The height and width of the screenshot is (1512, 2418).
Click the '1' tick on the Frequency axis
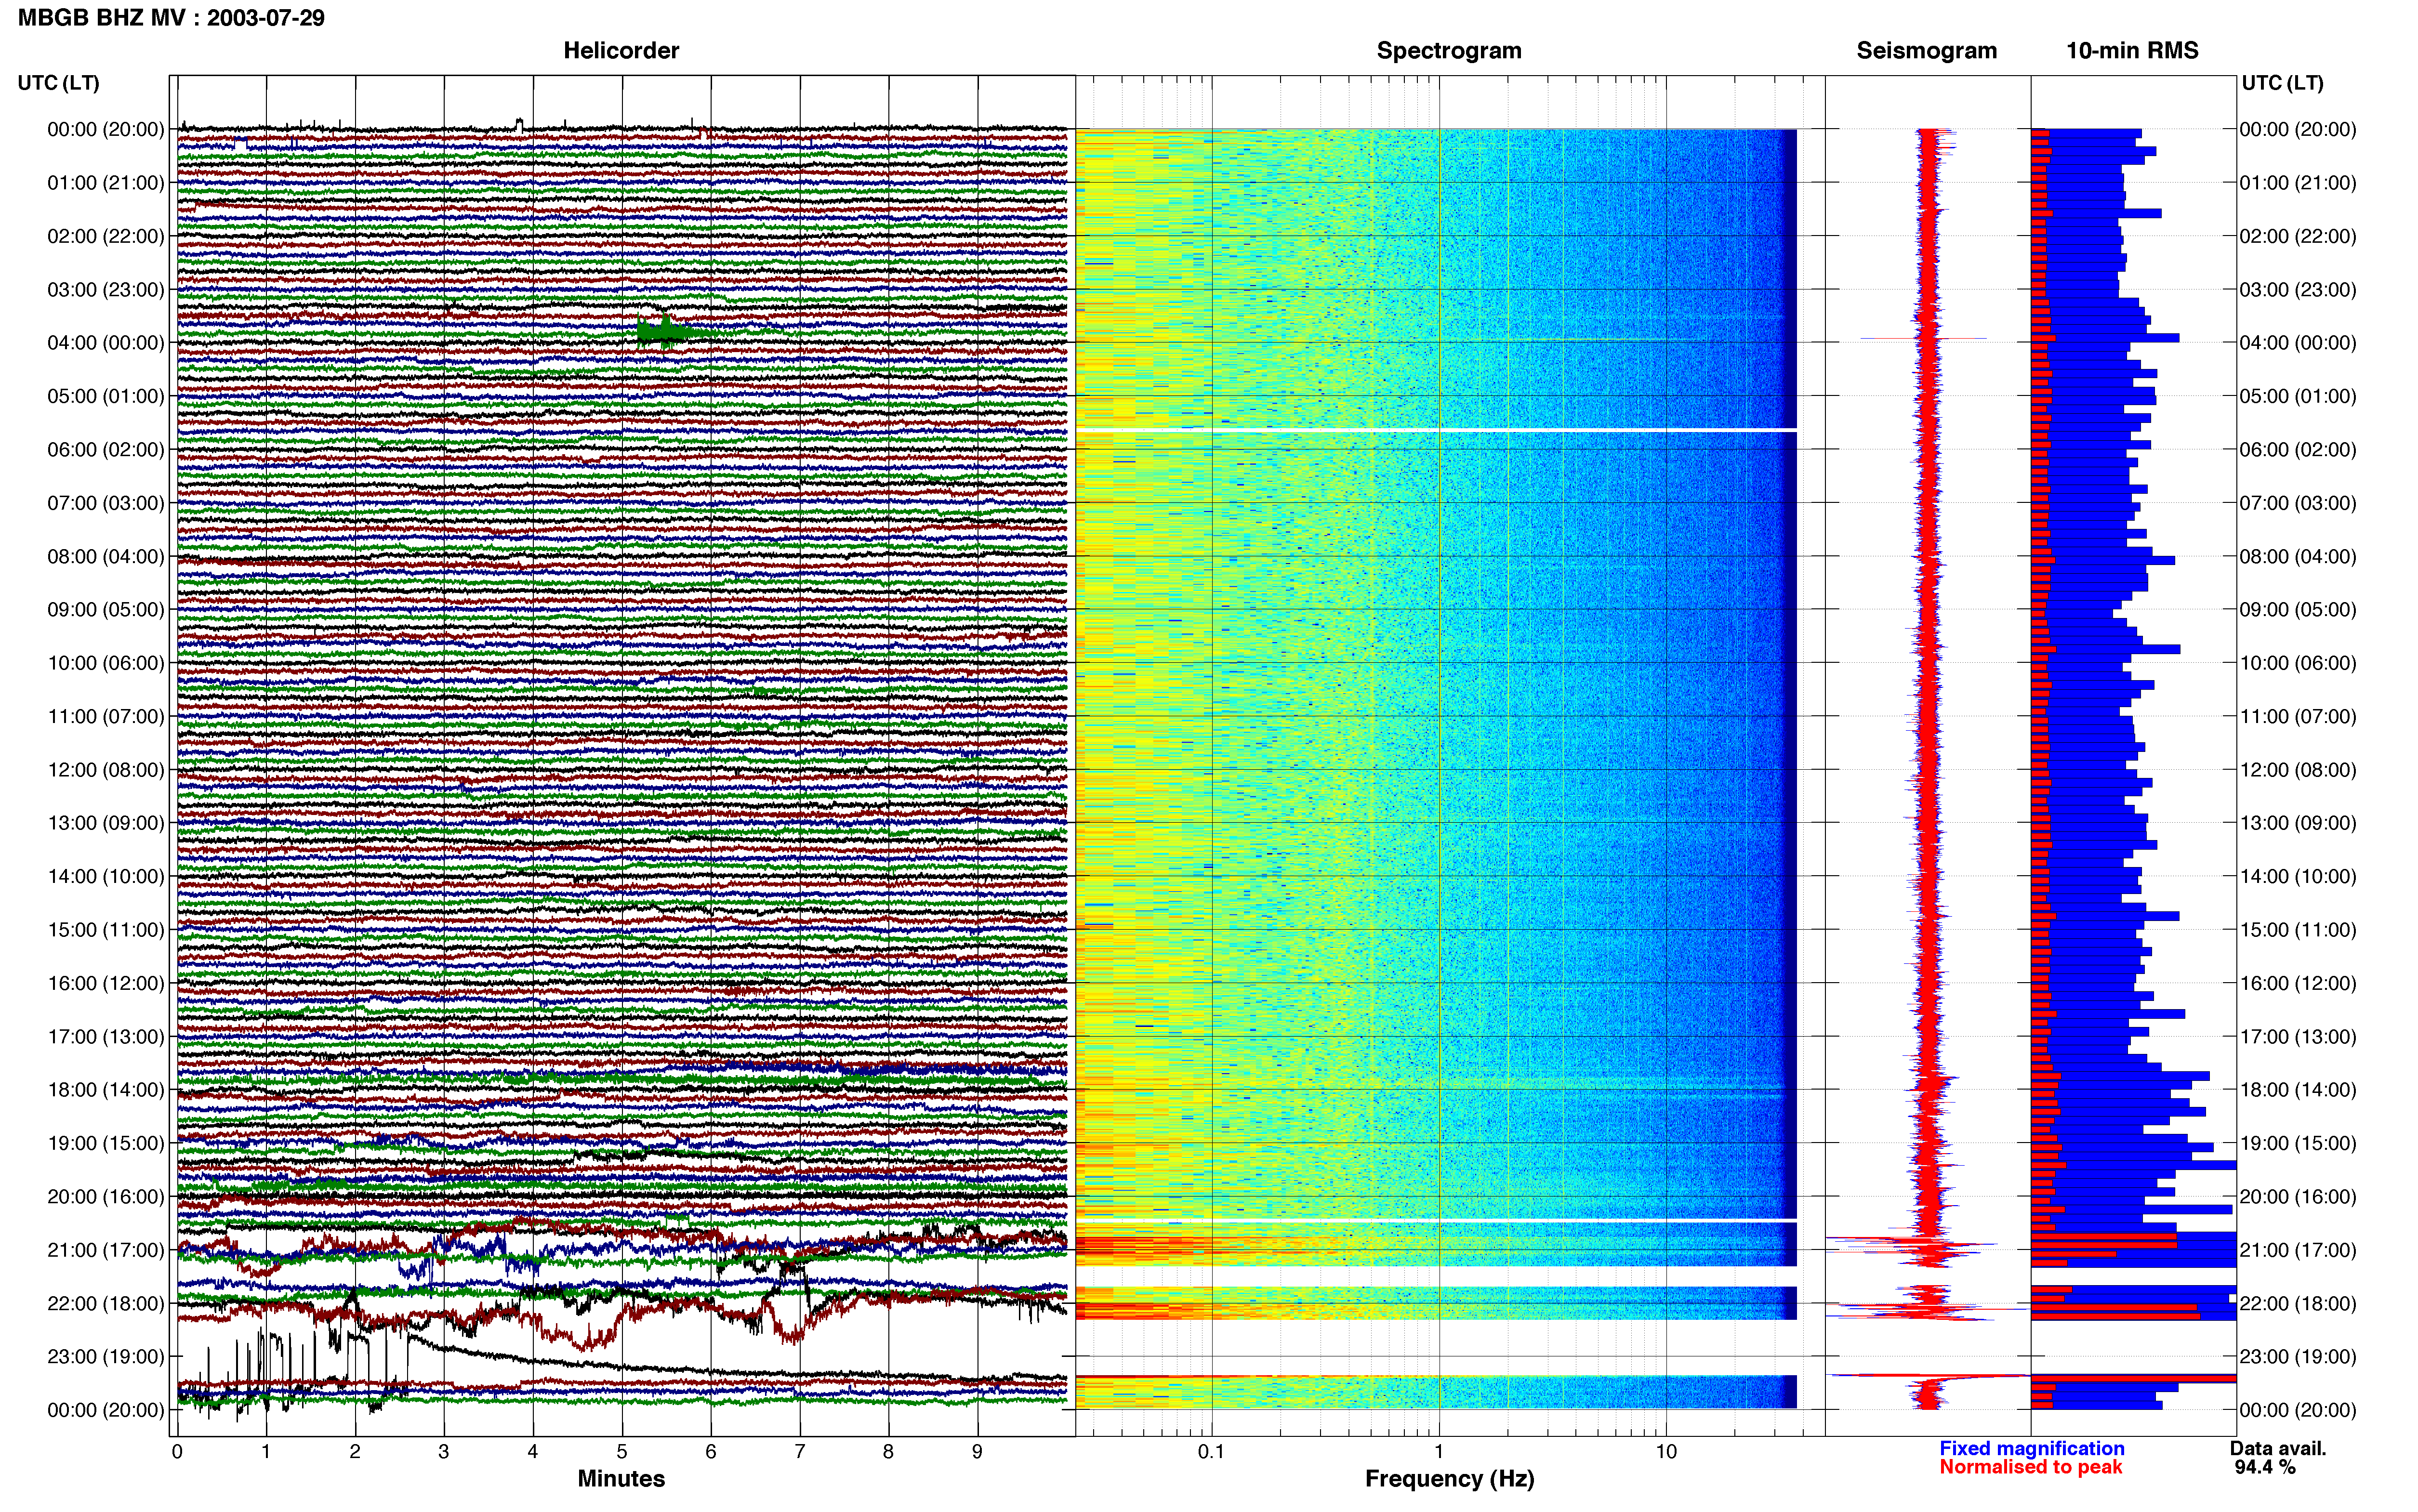[x=1439, y=1452]
